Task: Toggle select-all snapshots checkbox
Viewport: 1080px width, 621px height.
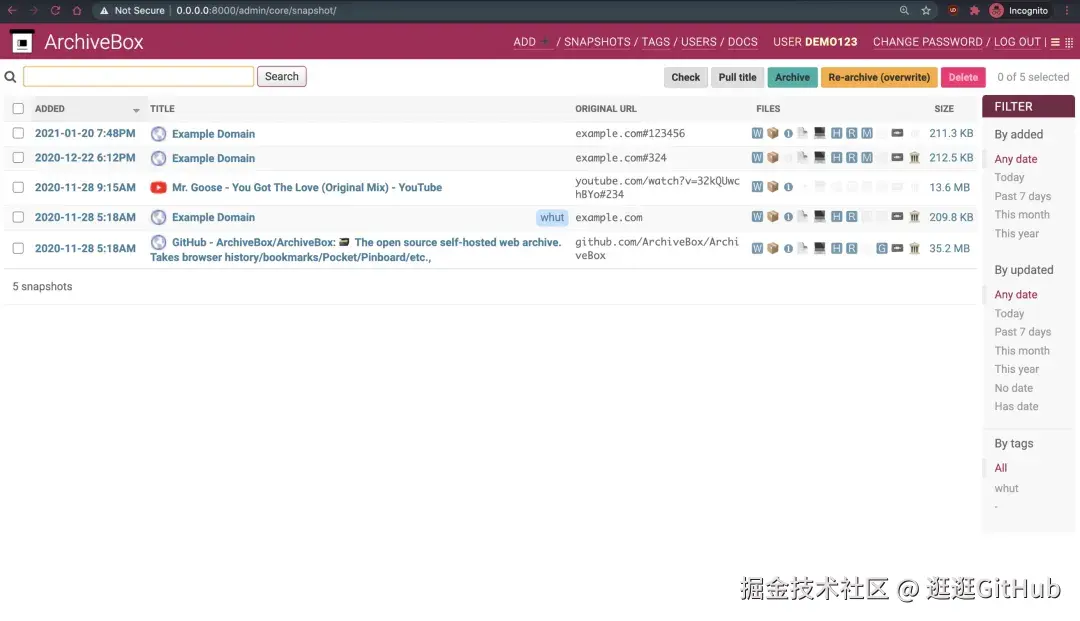Action: click(18, 109)
